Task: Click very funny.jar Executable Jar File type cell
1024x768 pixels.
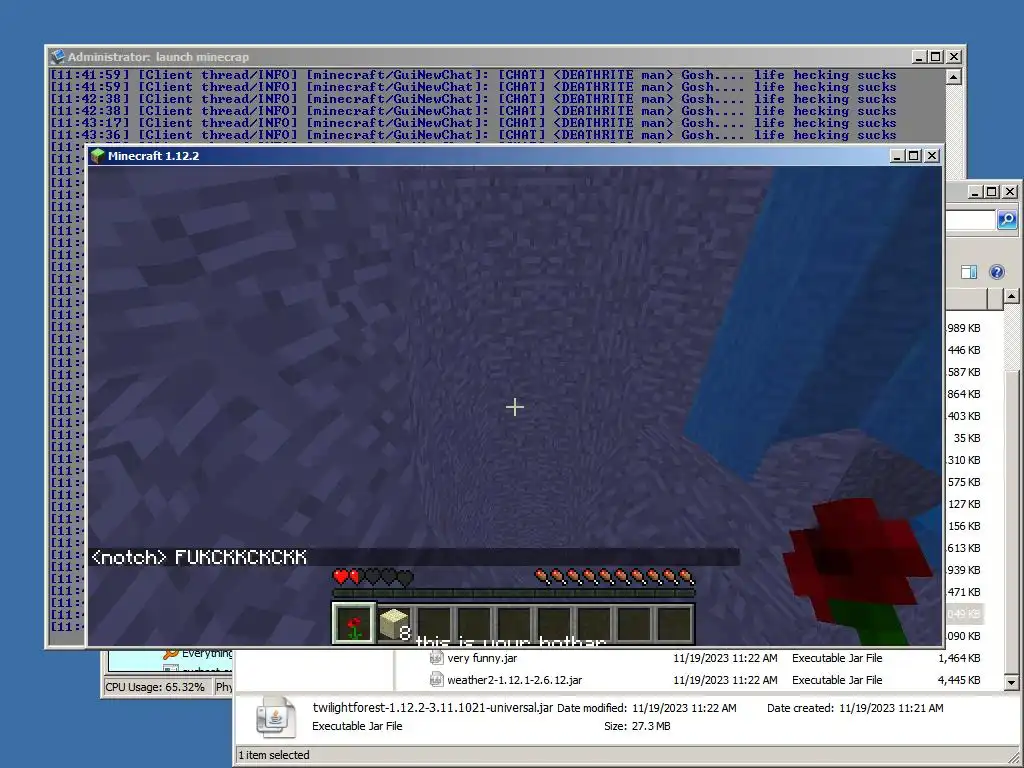Action: 837,658
